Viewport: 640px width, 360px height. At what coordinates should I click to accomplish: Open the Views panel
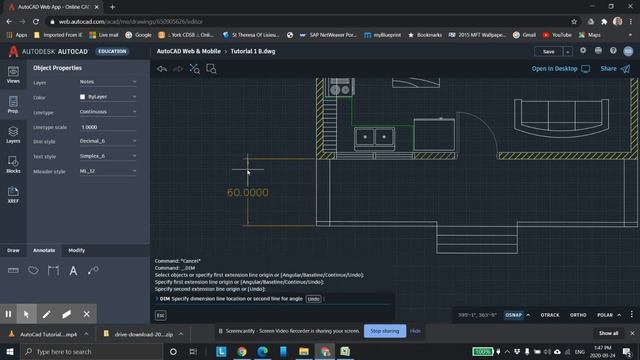(x=13, y=75)
